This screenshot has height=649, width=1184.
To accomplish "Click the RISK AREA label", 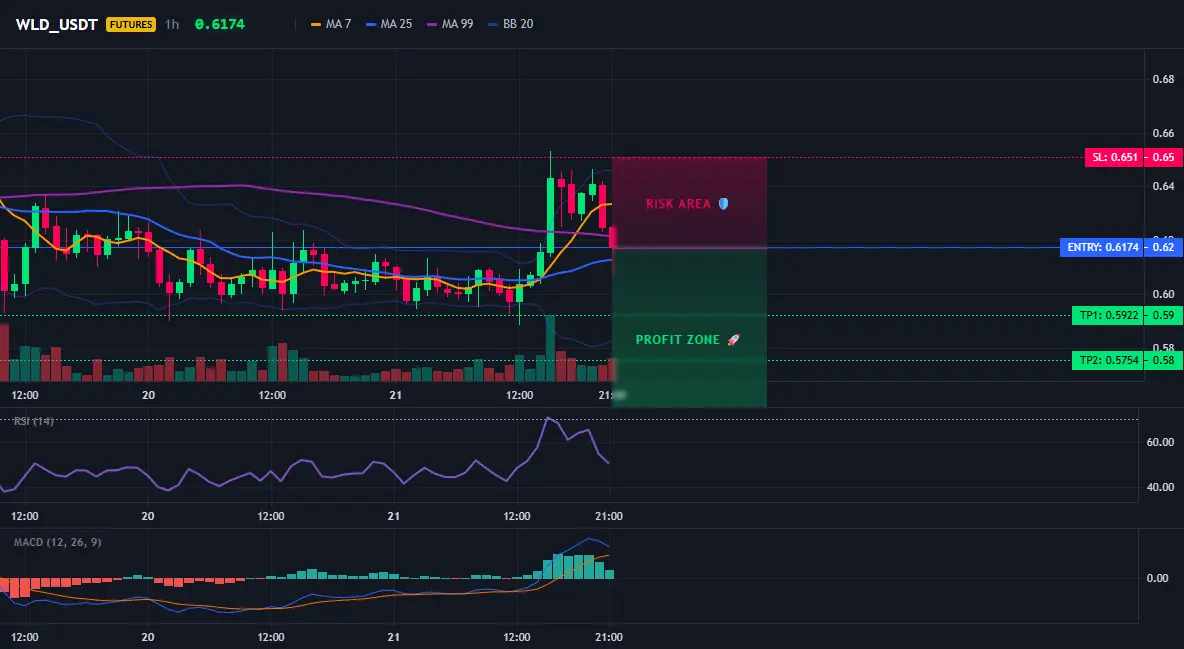I will tap(678, 204).
